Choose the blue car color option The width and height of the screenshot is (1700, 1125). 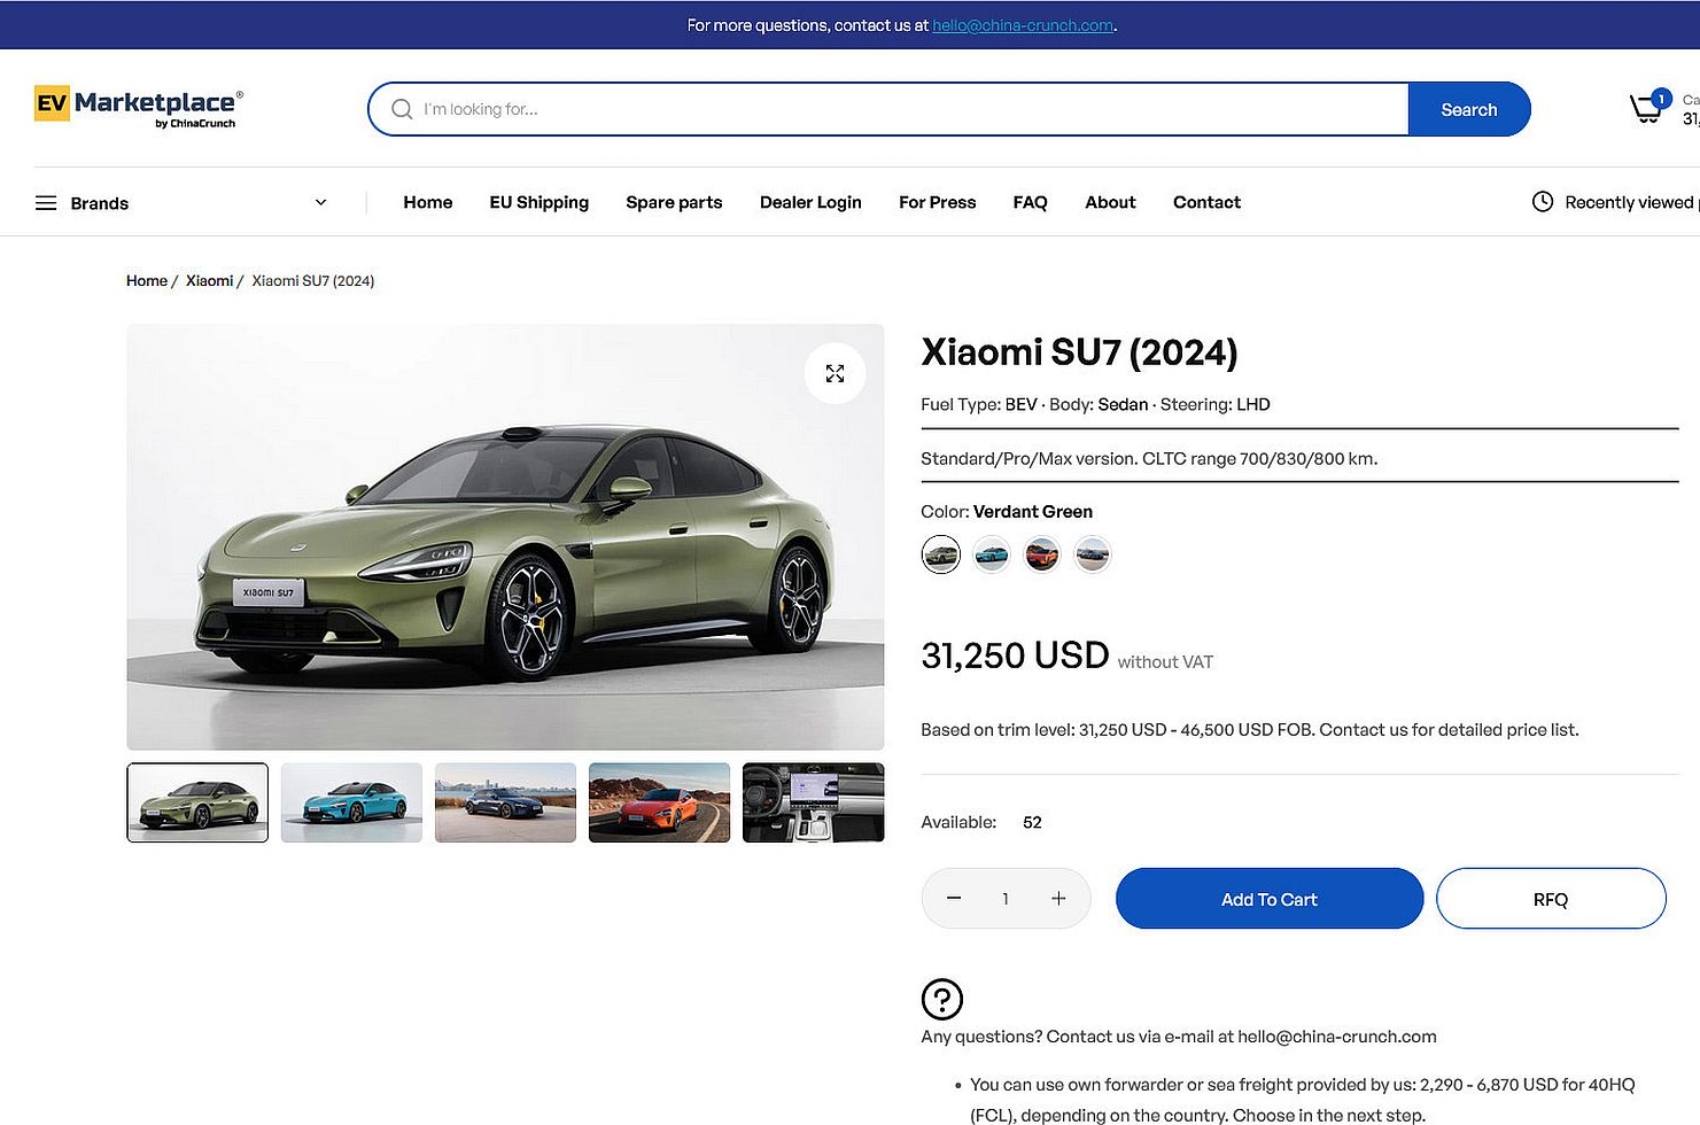tap(991, 554)
